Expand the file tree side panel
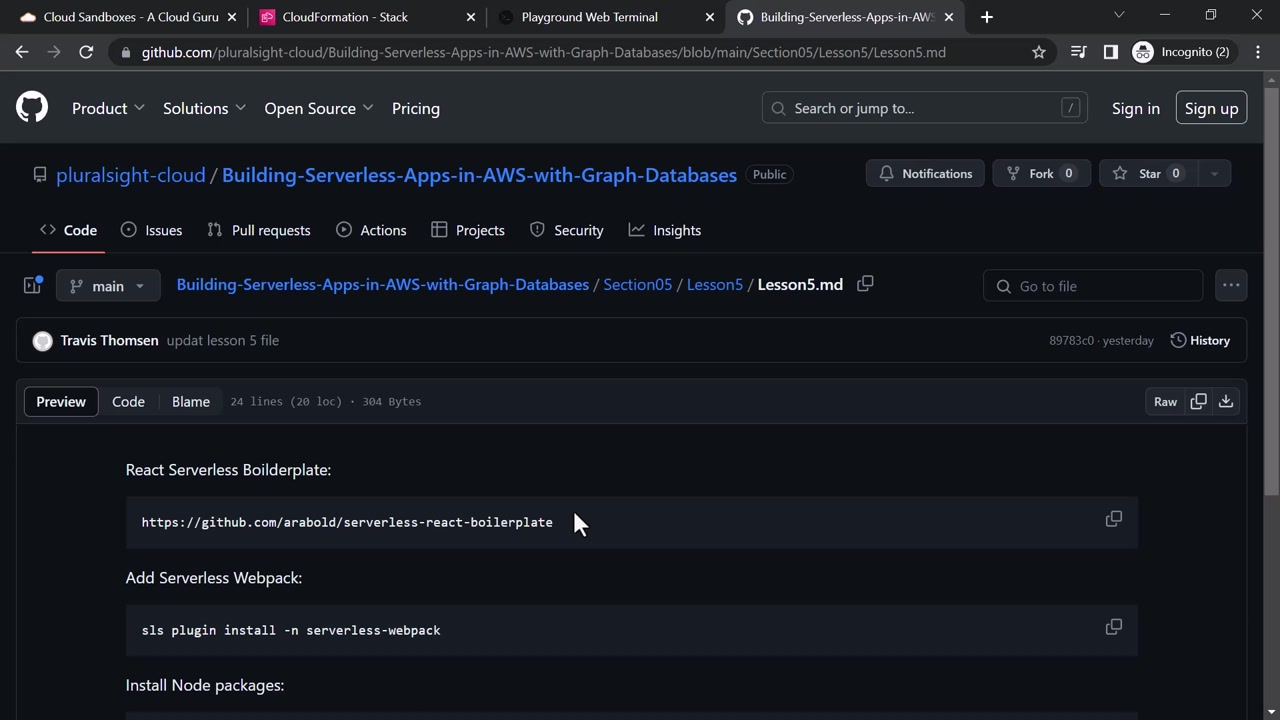Screen dimensions: 1280x720 [32, 285]
